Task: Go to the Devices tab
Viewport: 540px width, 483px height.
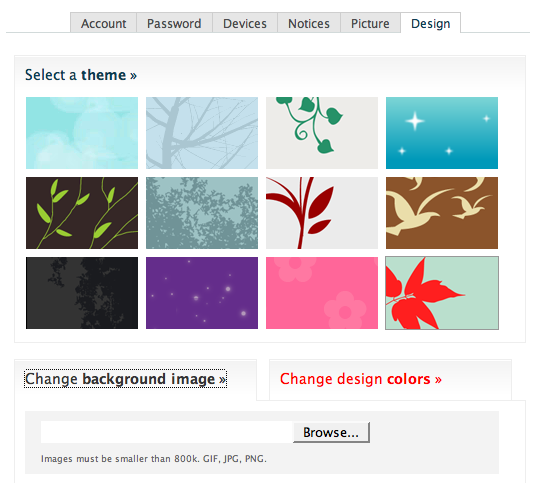Action: click(245, 23)
